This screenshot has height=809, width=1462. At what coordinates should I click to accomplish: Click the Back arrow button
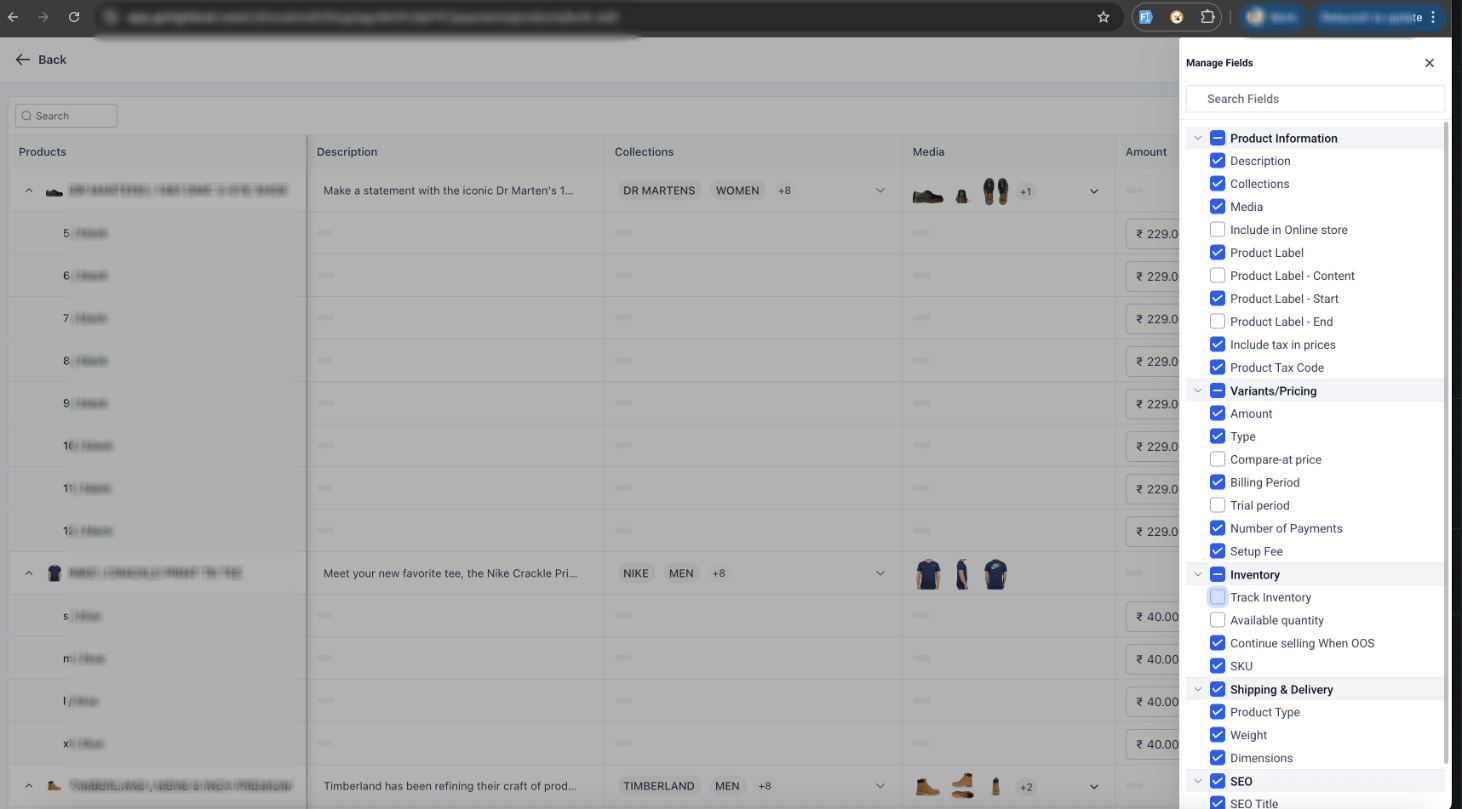[x=41, y=60]
